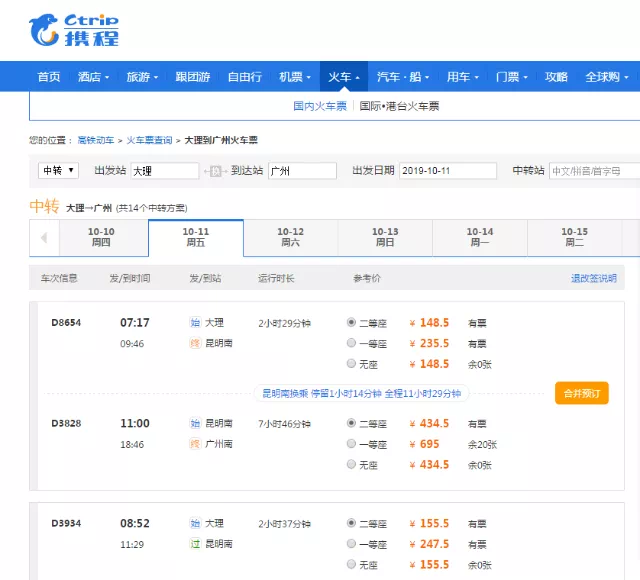Click the 始 icon next to 昆明南 for D3828
The width and height of the screenshot is (640, 580).
point(195,424)
